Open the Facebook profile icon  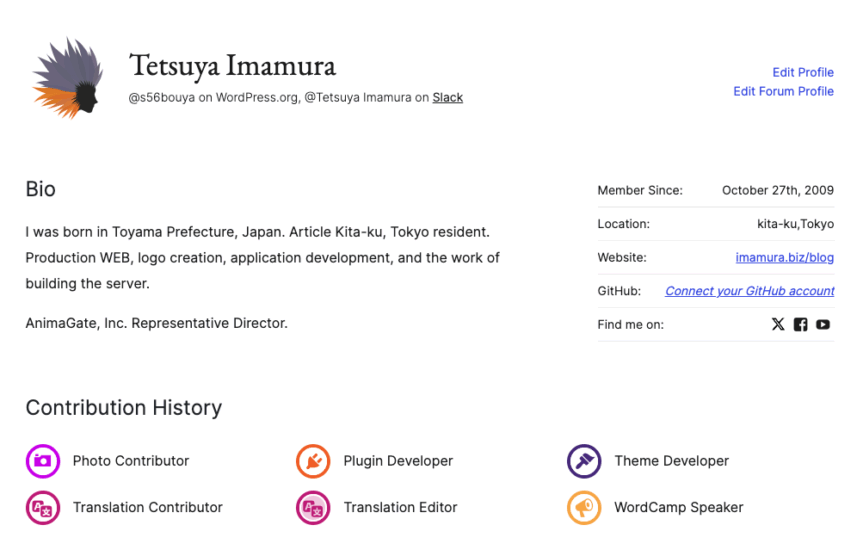point(800,324)
